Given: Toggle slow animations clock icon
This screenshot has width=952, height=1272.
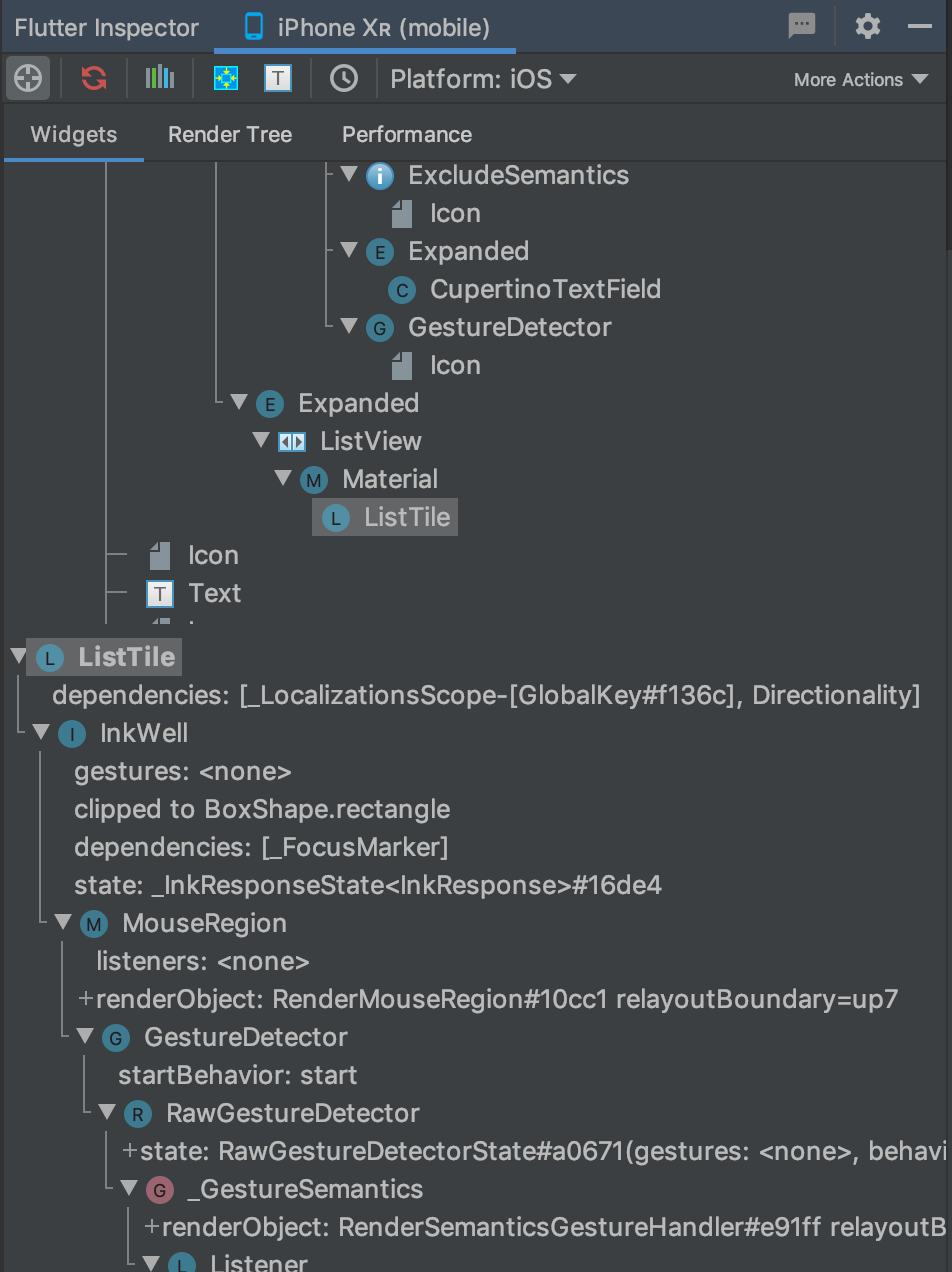Looking at the screenshot, I should tap(344, 78).
